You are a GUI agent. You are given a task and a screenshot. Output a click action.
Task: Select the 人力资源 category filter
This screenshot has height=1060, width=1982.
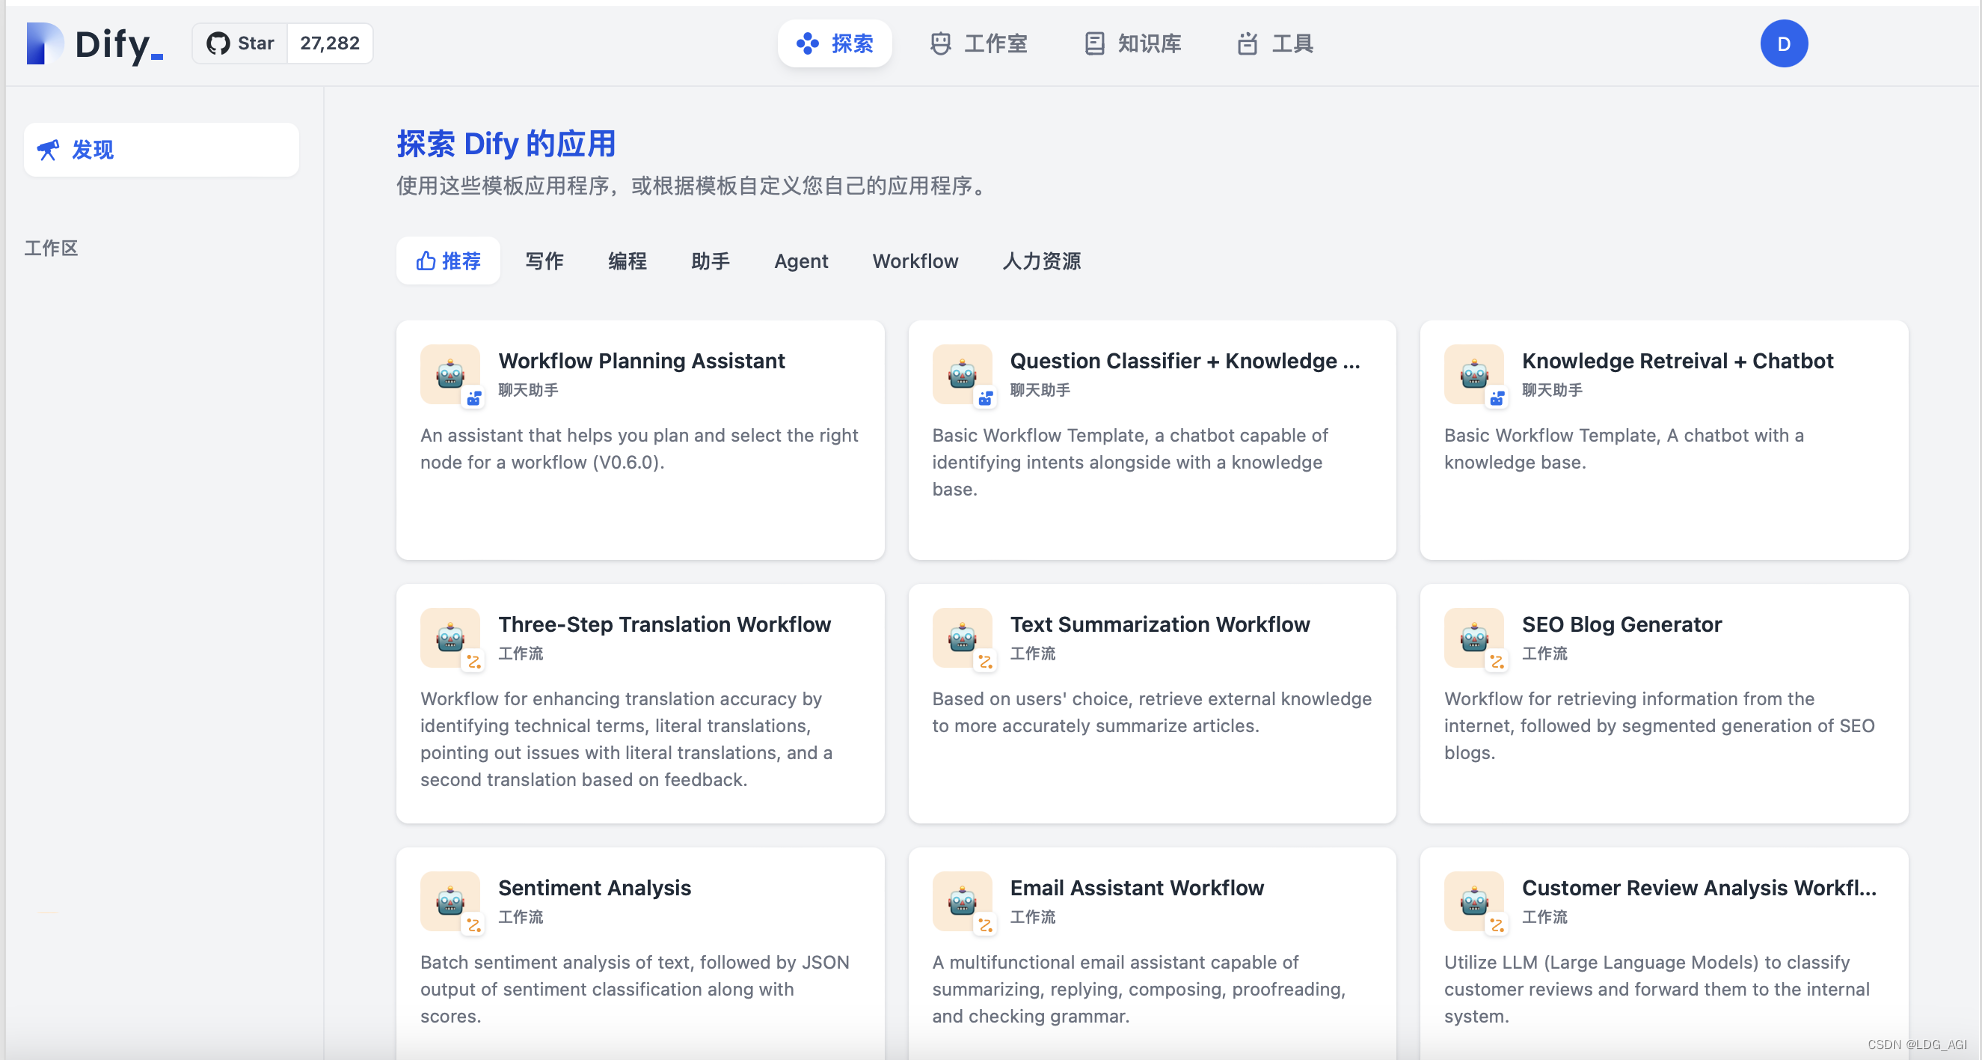coord(1042,261)
